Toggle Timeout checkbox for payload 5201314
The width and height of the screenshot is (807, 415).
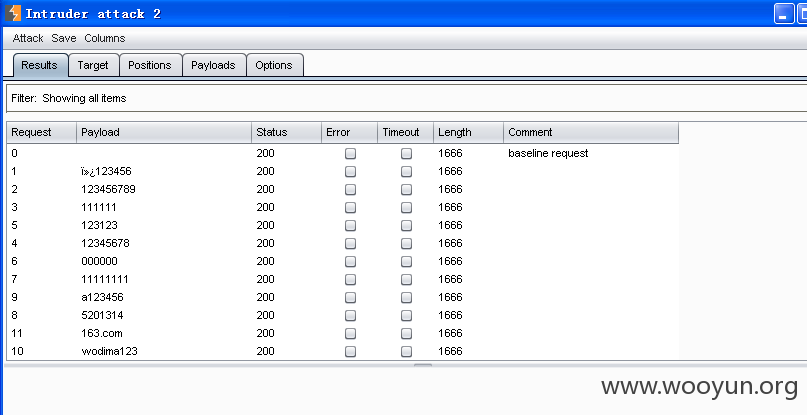click(407, 316)
